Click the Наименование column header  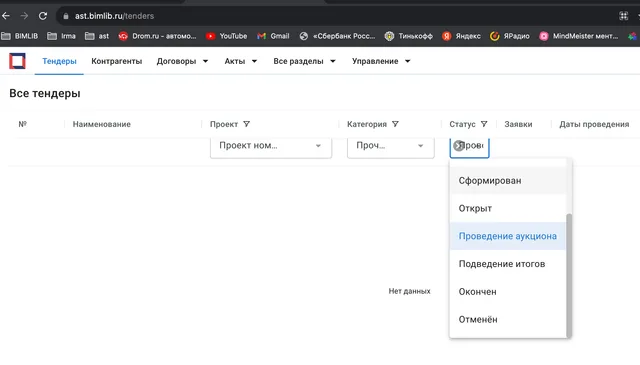[102, 124]
